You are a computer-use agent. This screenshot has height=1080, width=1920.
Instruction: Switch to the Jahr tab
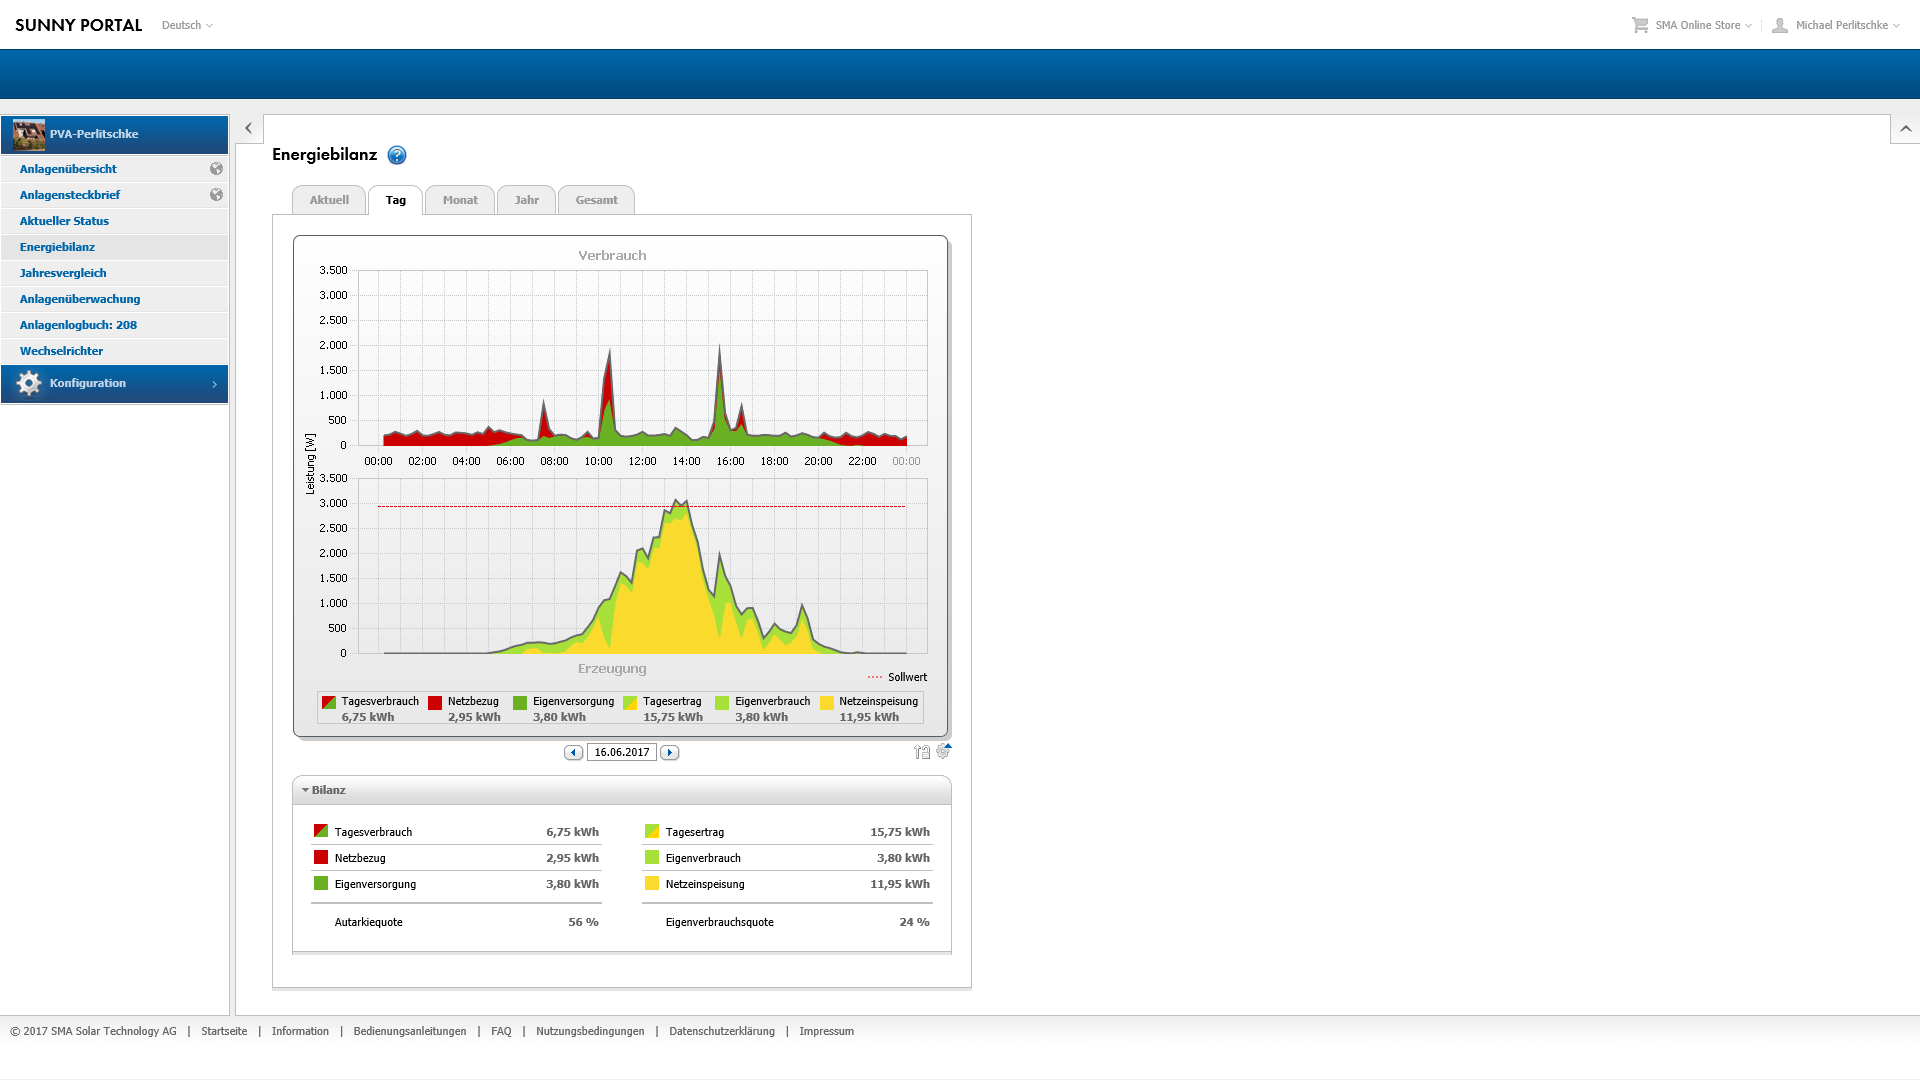coord(527,200)
